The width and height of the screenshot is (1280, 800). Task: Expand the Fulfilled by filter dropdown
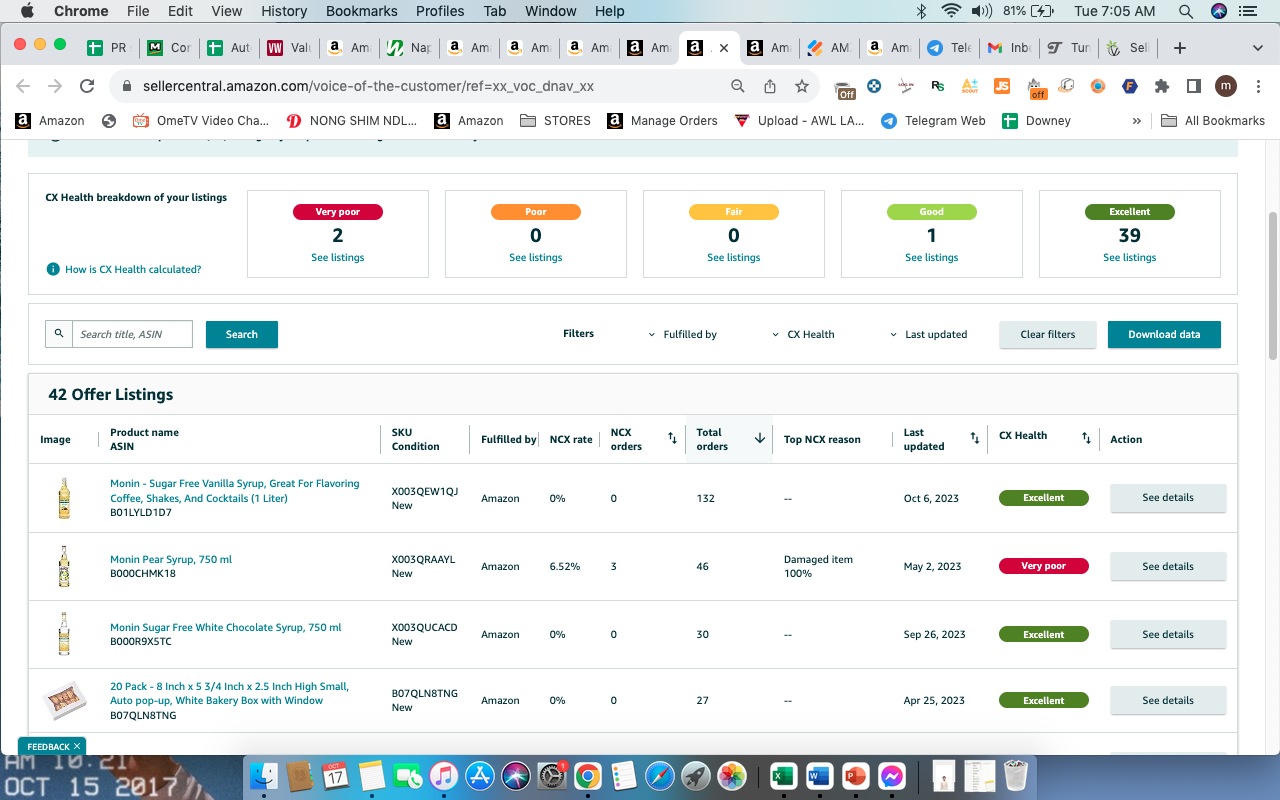(683, 334)
